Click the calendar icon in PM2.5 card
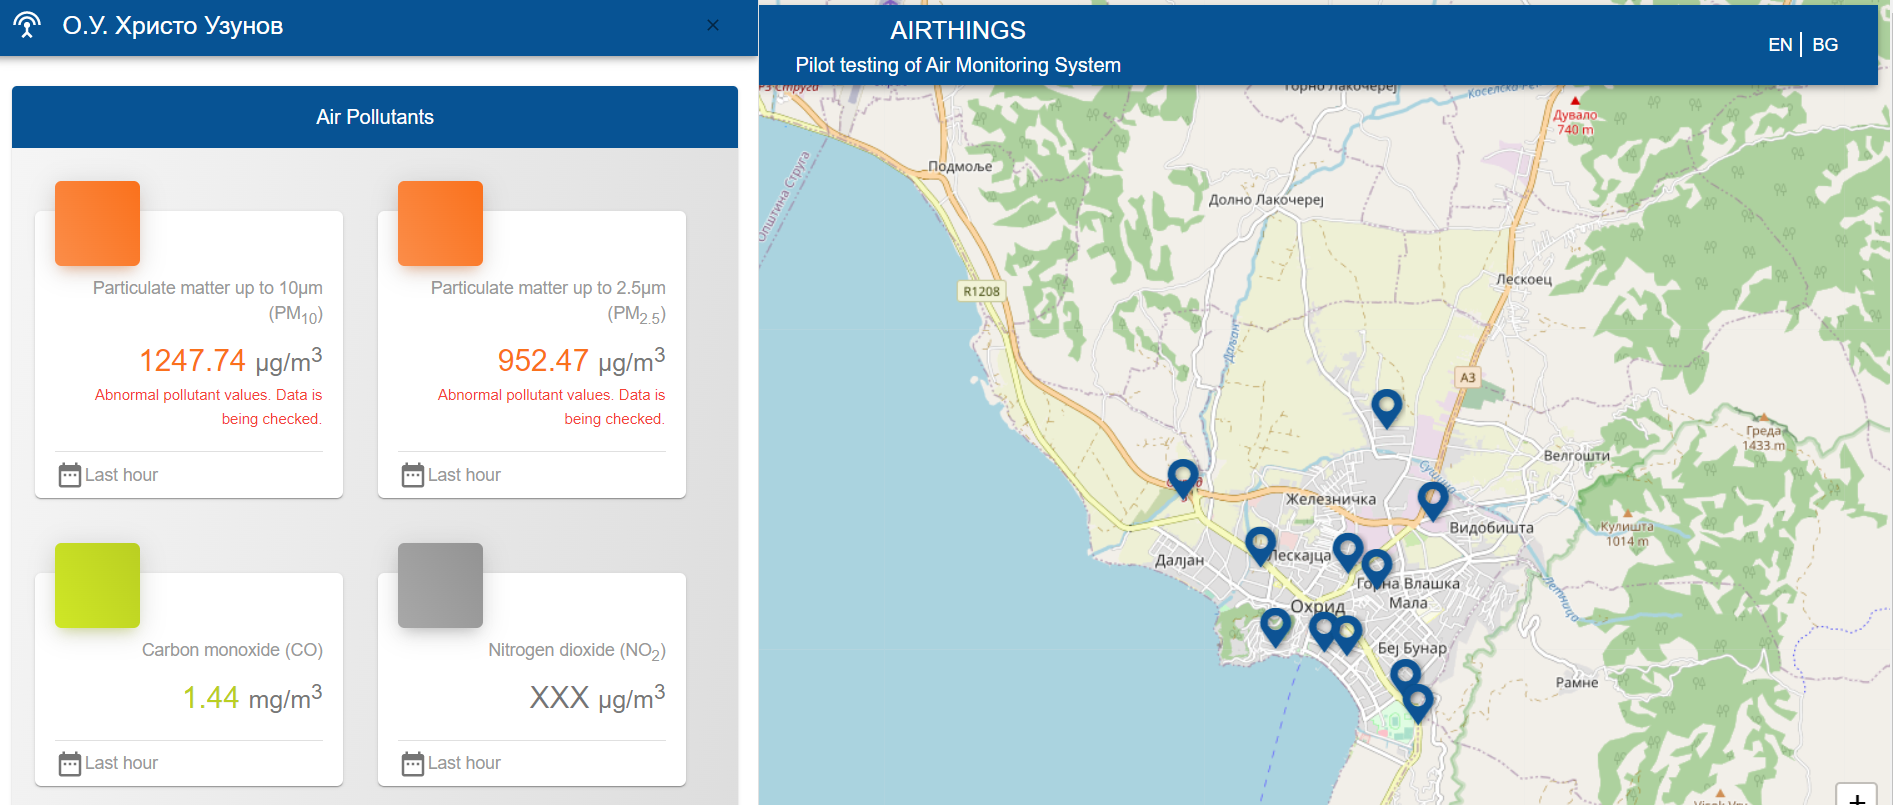 click(412, 475)
